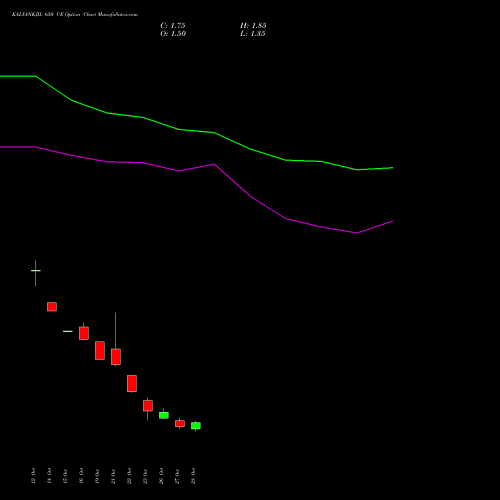Select the green candle for 26 Oct
This screenshot has width=500, height=500.
pyautogui.click(x=164, y=415)
